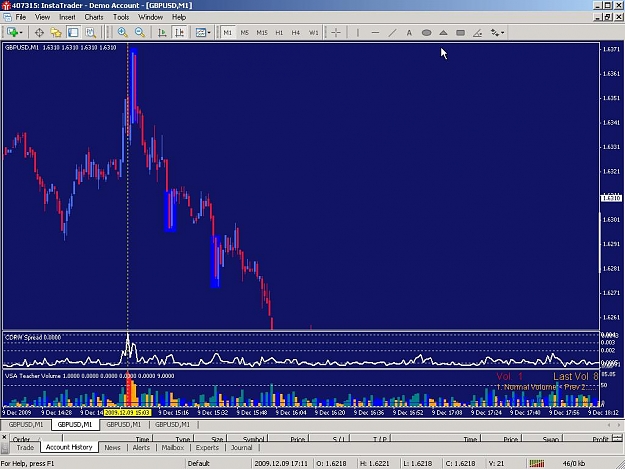Image resolution: width=625 pixels, height=469 pixels.
Task: Open the Journal tab
Action: coord(242,447)
